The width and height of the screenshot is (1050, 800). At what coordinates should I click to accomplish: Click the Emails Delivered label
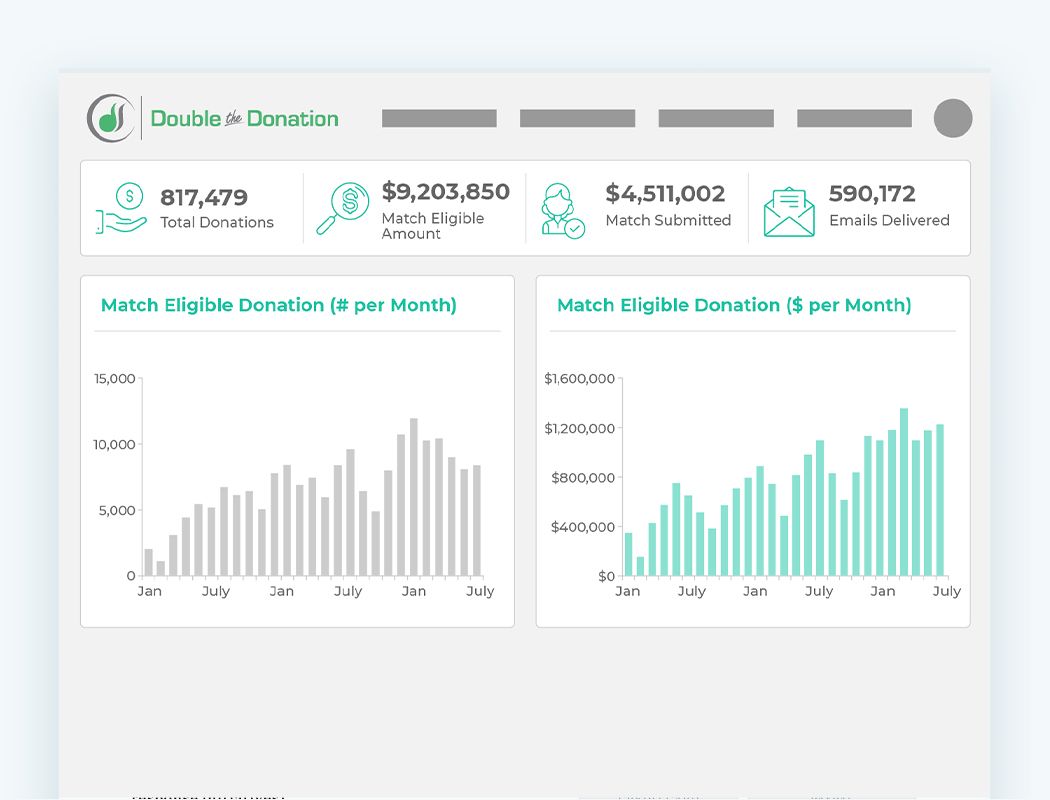pyautogui.click(x=889, y=220)
